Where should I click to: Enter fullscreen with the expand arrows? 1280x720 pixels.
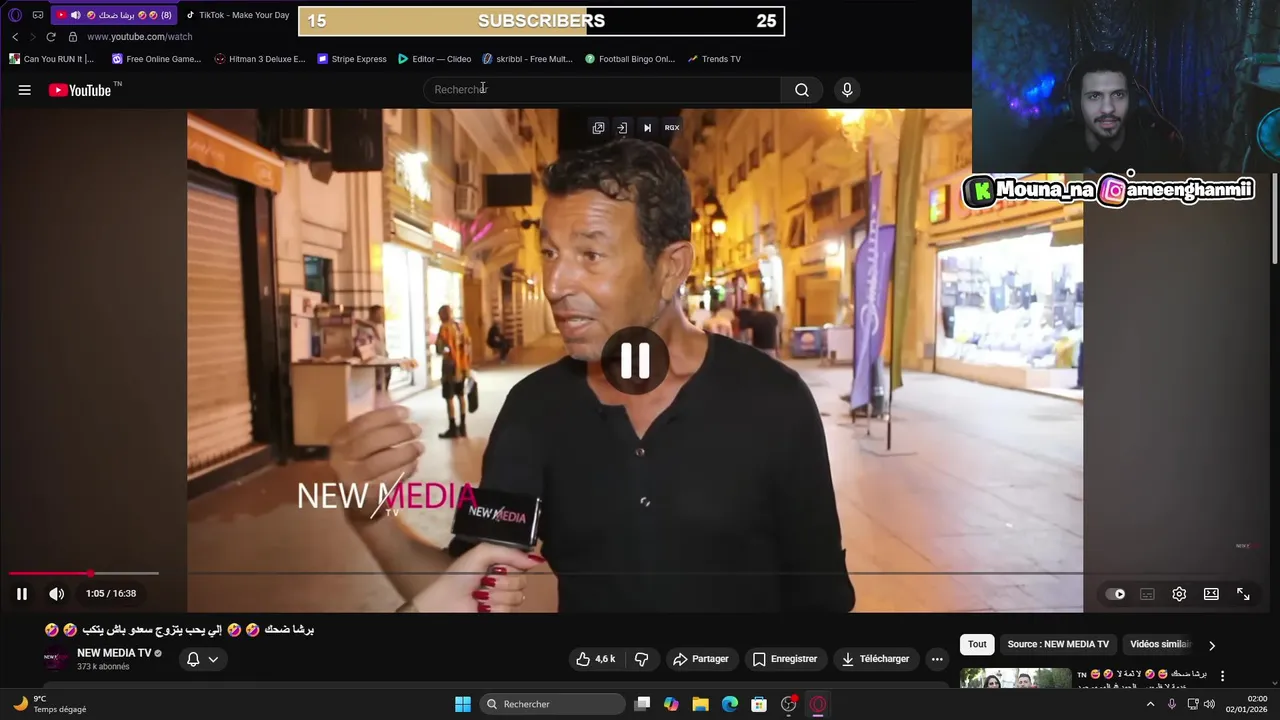coord(1243,594)
